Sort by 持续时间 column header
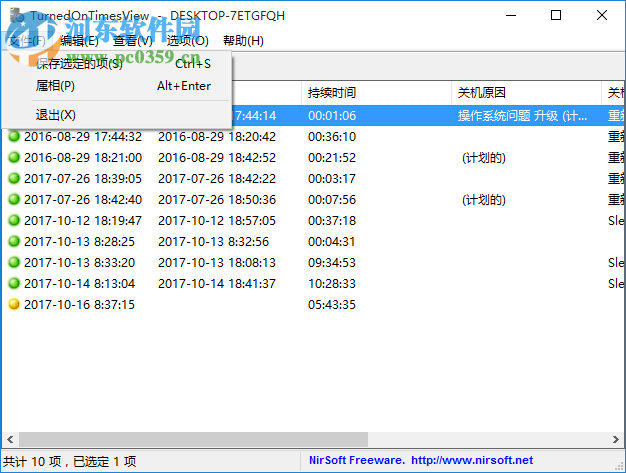 376,93
